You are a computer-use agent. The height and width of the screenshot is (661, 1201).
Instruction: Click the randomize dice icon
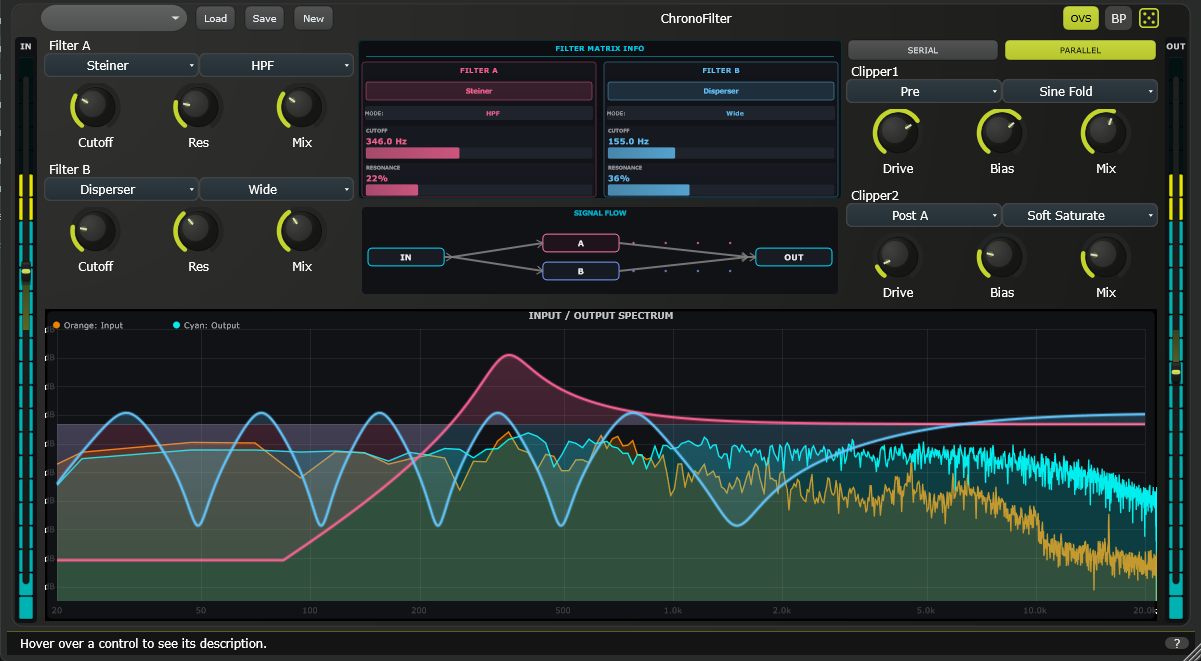(x=1149, y=18)
